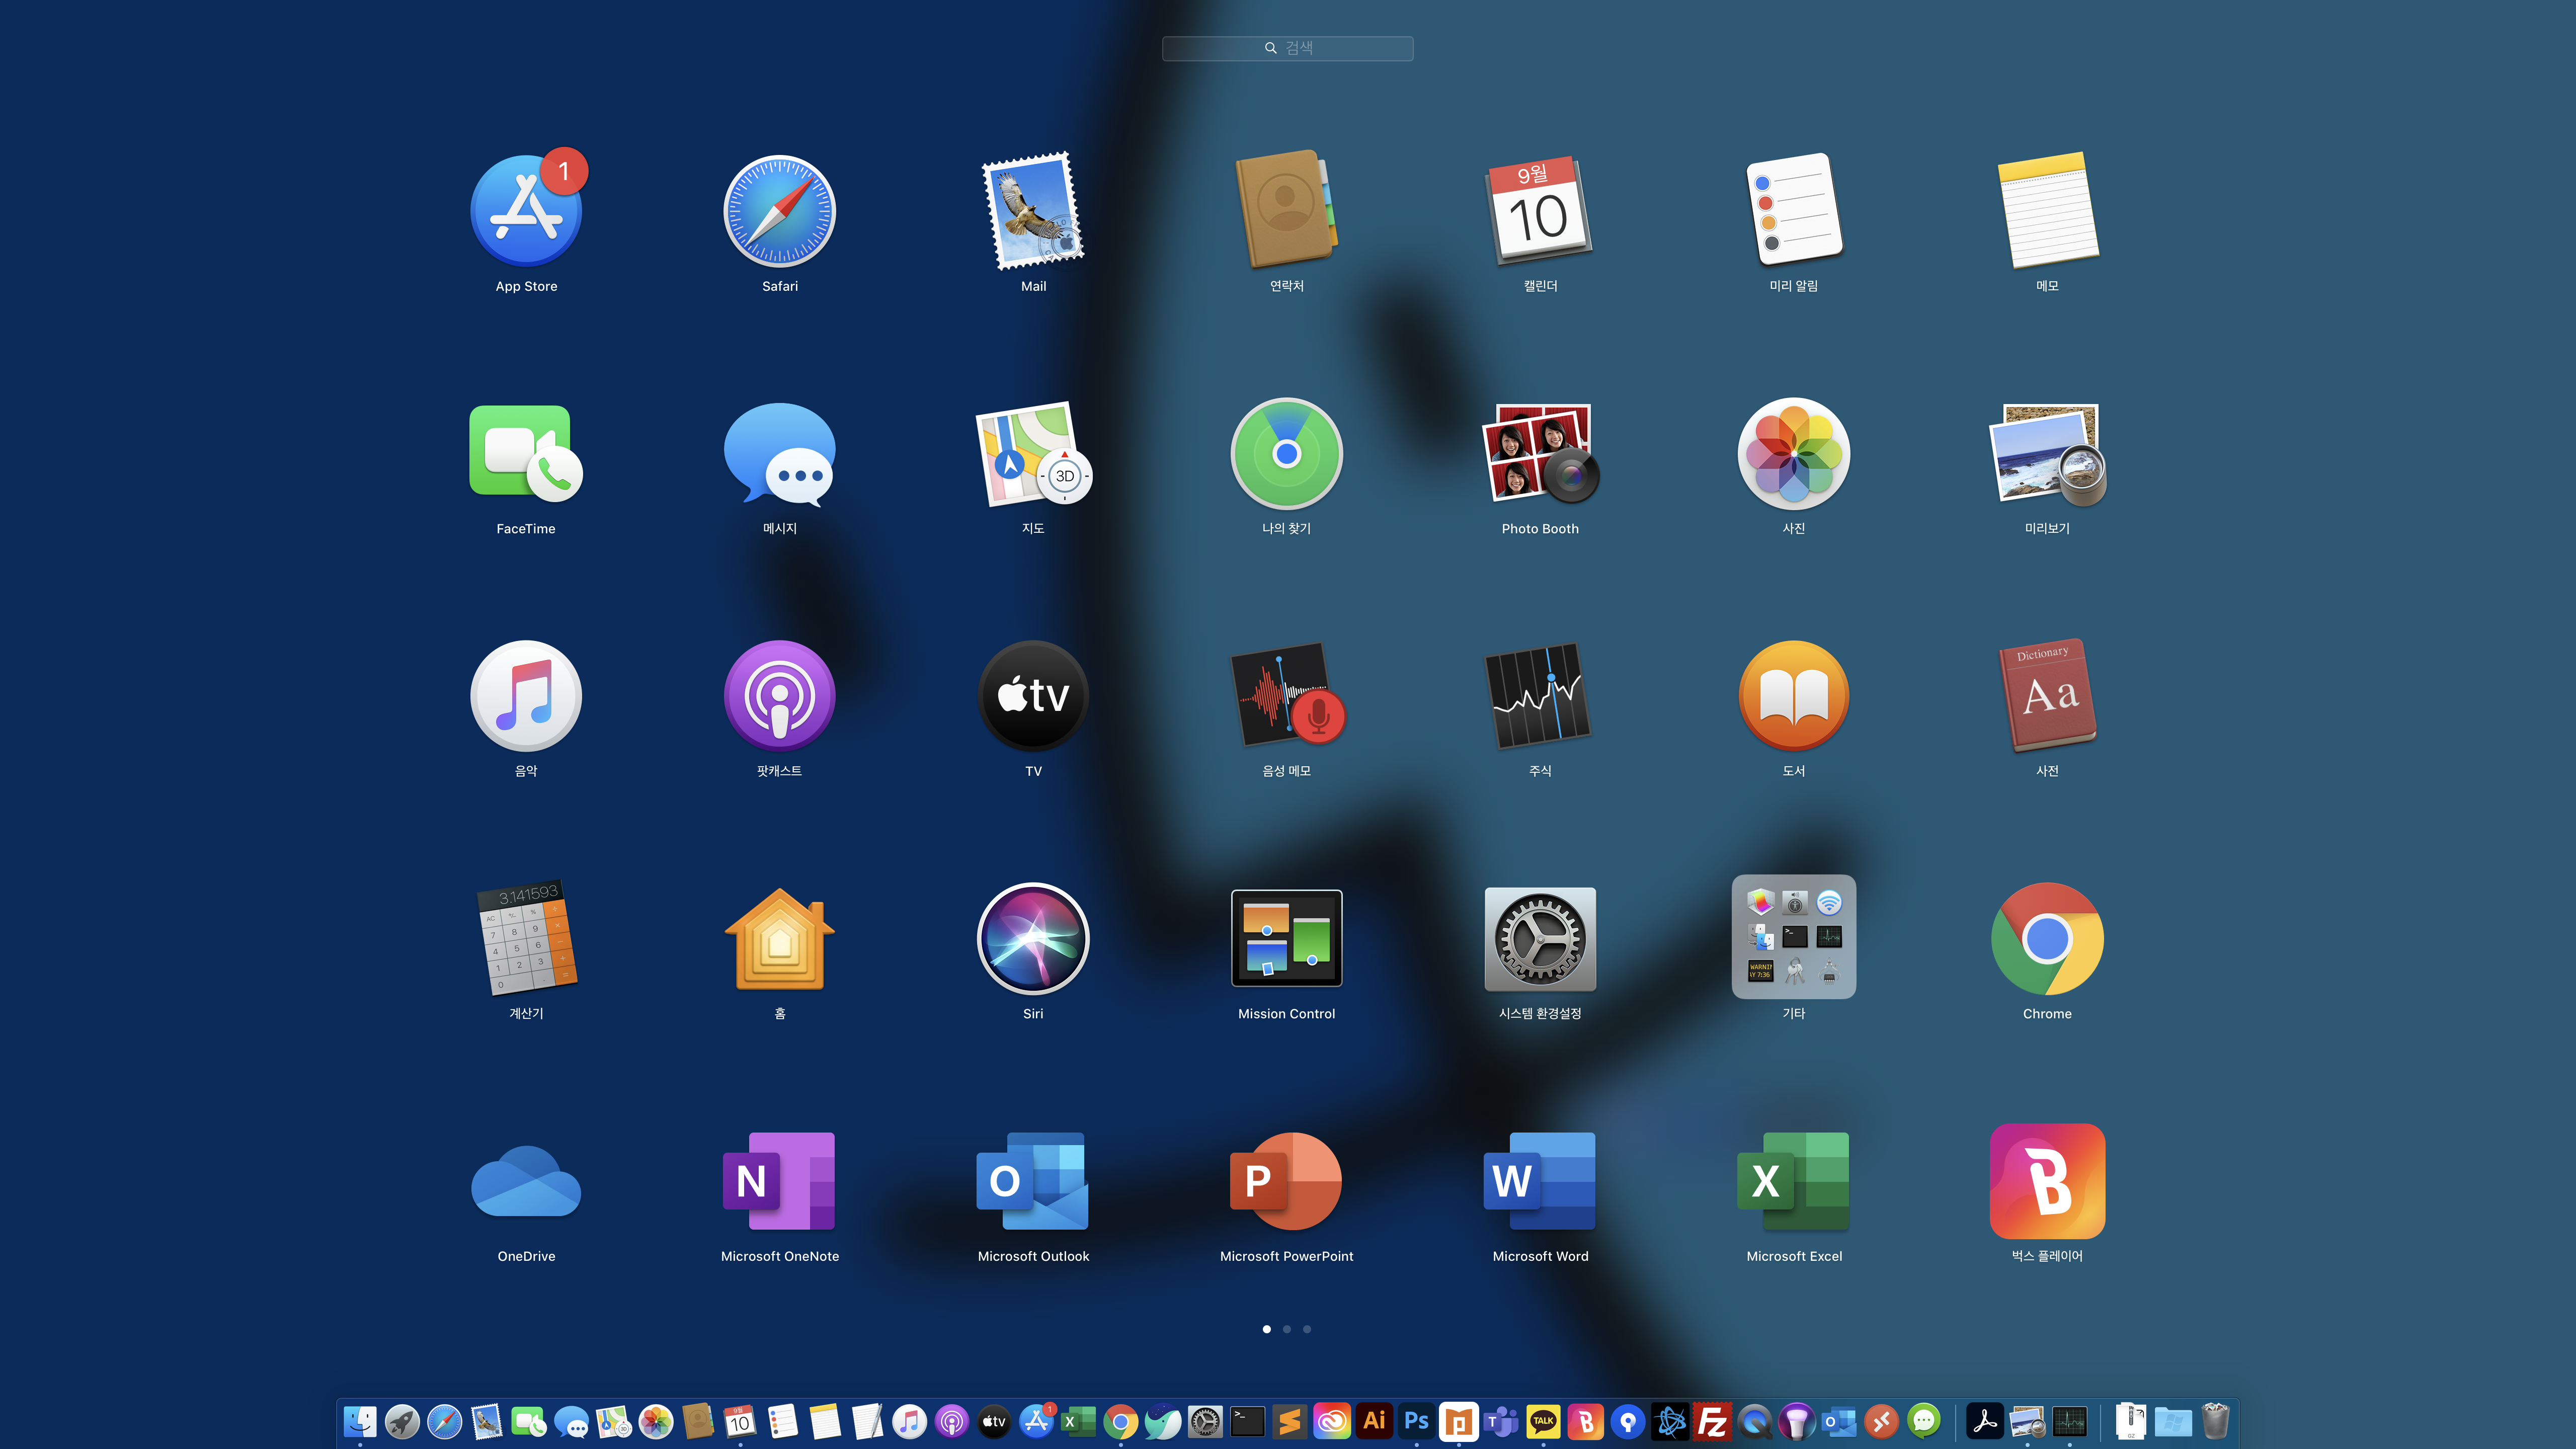Launch System Preferences (시스템 환경설정)
The height and width of the screenshot is (1449, 2576).
pos(1540,938)
